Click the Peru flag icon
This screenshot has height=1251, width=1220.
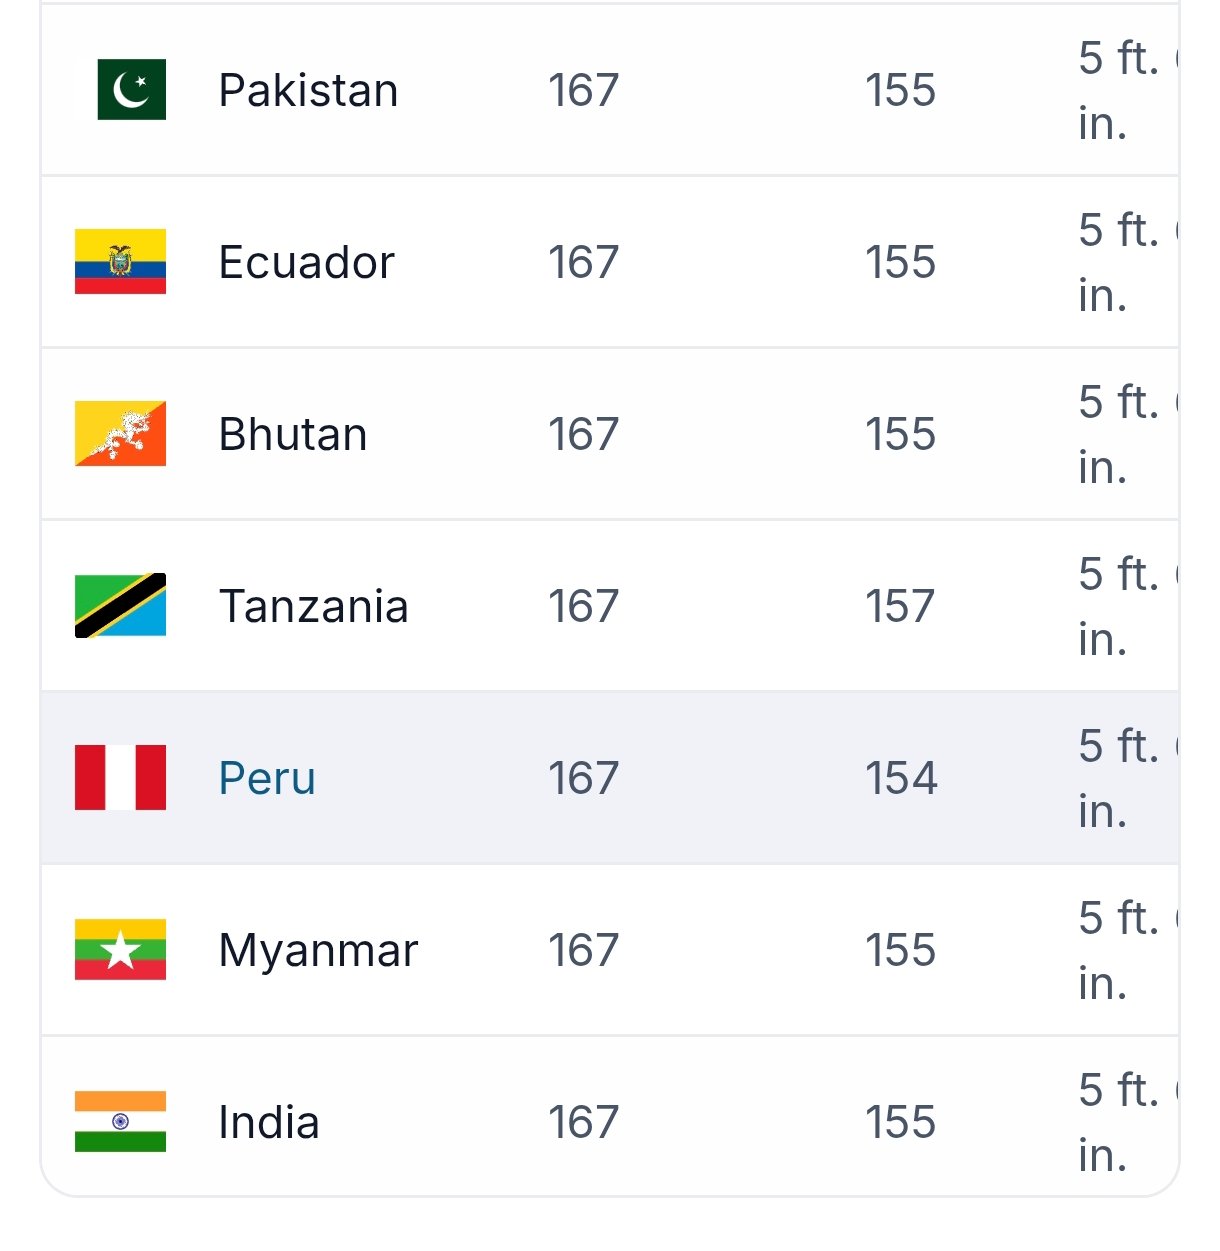pyautogui.click(x=120, y=778)
